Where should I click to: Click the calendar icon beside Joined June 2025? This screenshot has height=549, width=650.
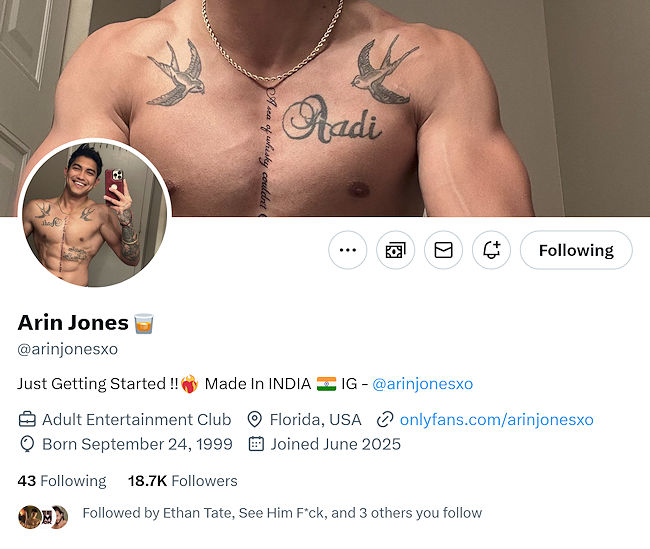pos(255,444)
